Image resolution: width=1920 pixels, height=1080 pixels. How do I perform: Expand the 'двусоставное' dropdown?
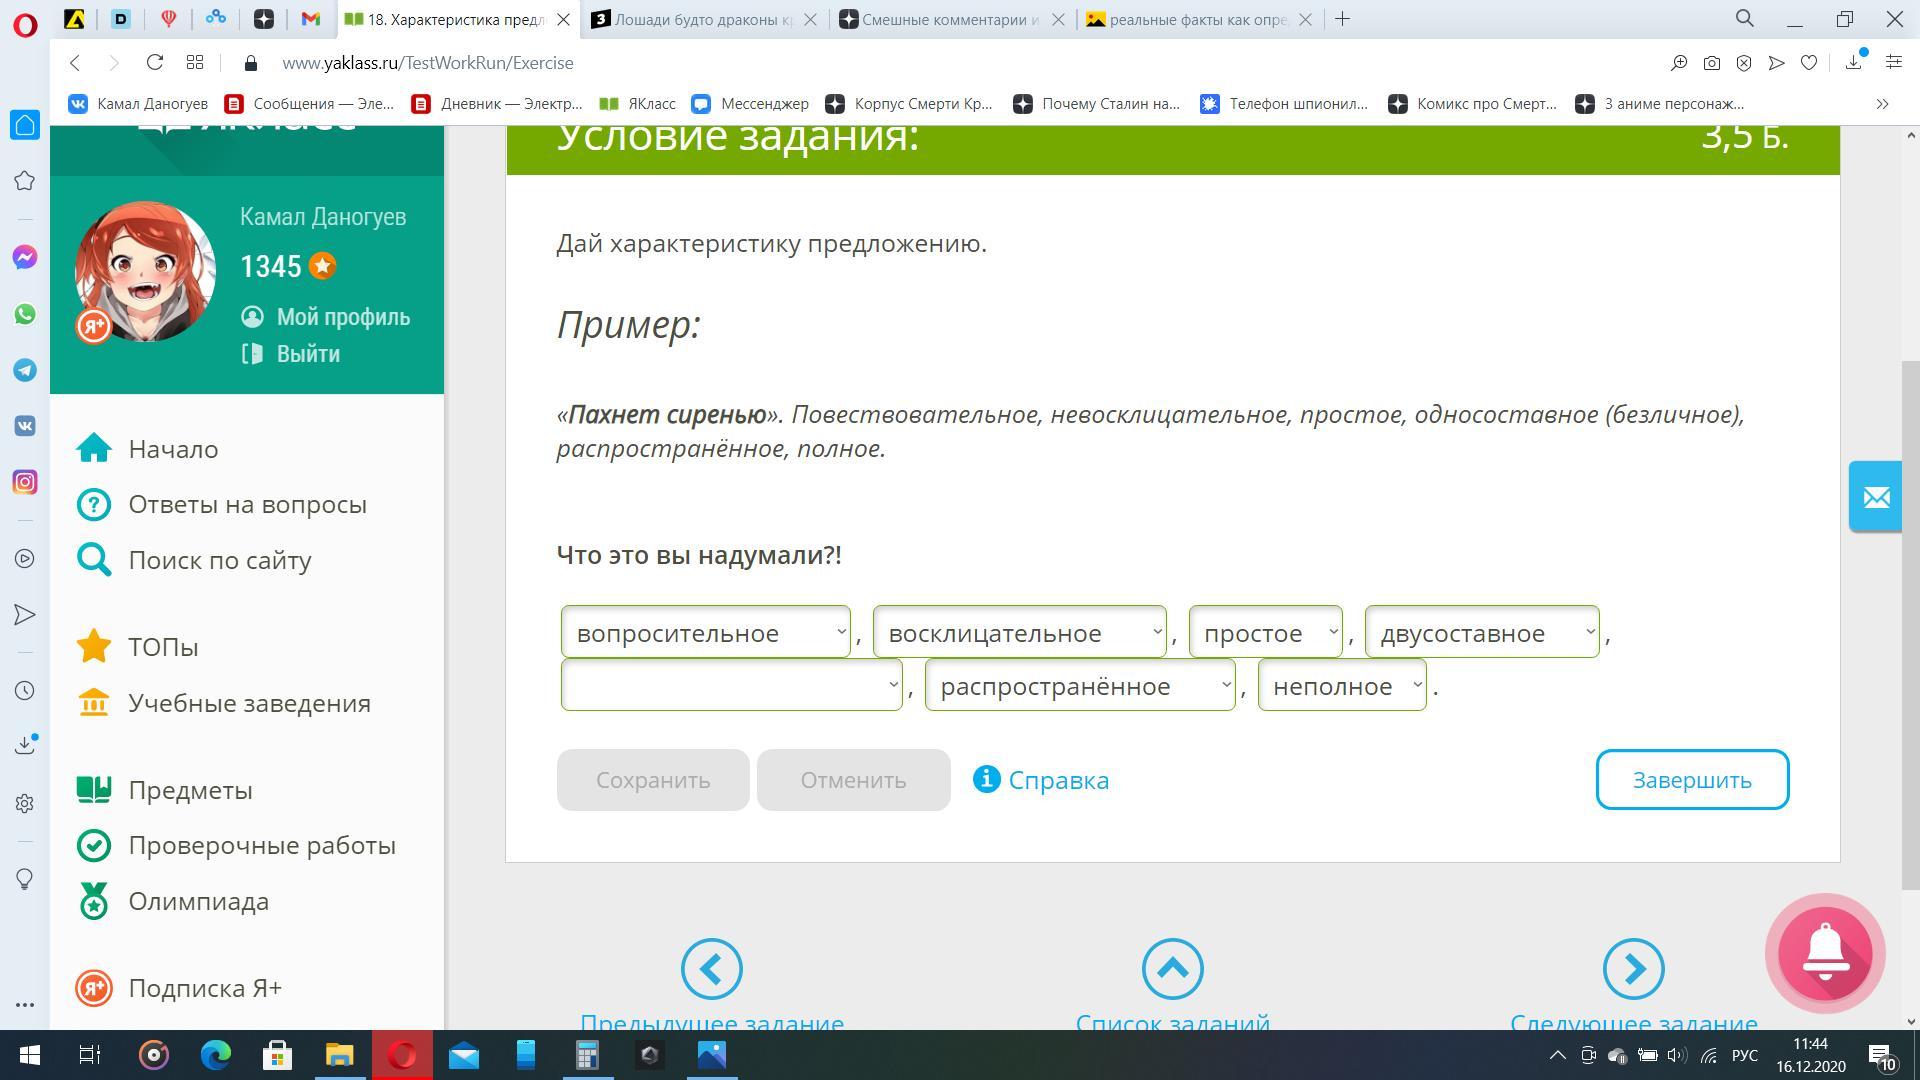pos(1481,633)
